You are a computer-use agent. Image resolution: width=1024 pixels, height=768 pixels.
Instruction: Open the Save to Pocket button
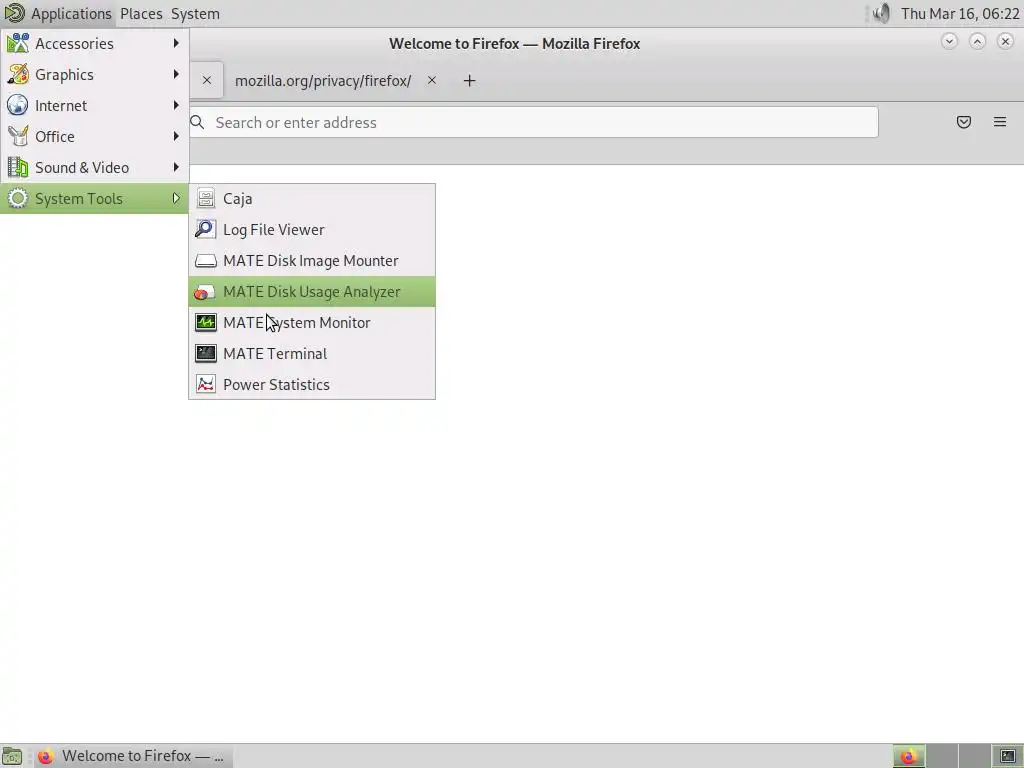pyautogui.click(x=964, y=122)
